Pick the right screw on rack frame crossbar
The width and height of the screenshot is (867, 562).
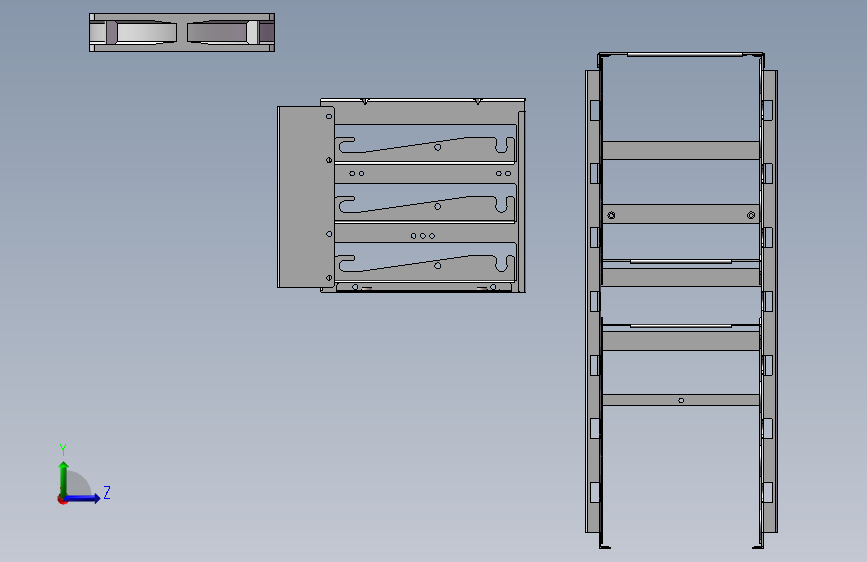click(751, 215)
